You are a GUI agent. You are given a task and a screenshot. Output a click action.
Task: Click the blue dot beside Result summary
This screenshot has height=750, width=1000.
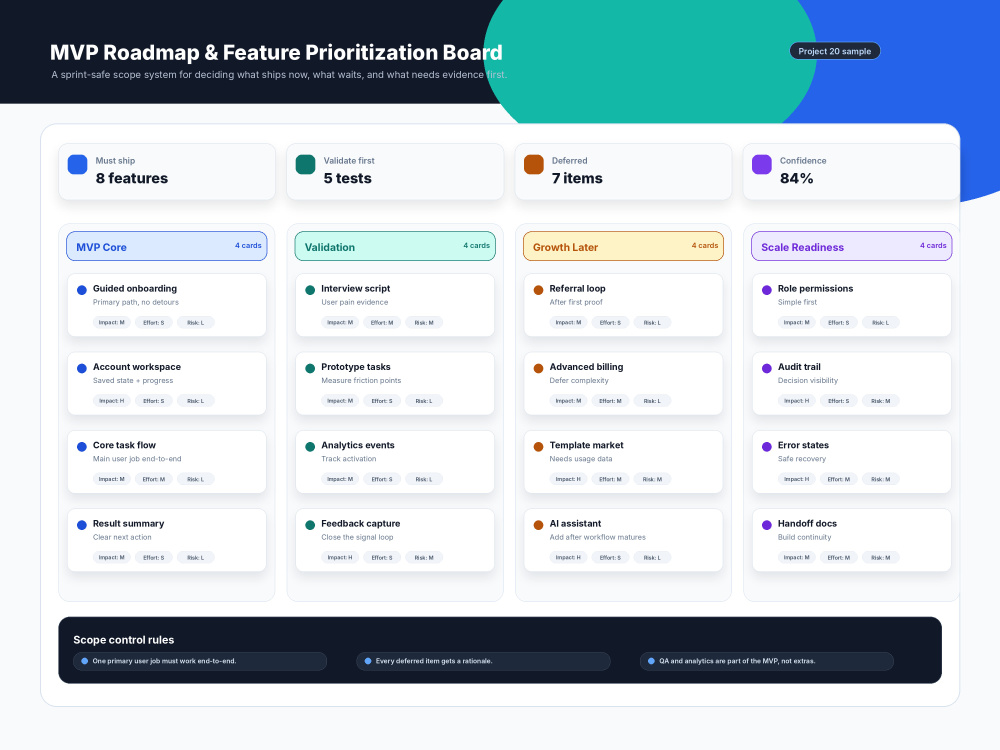click(82, 526)
